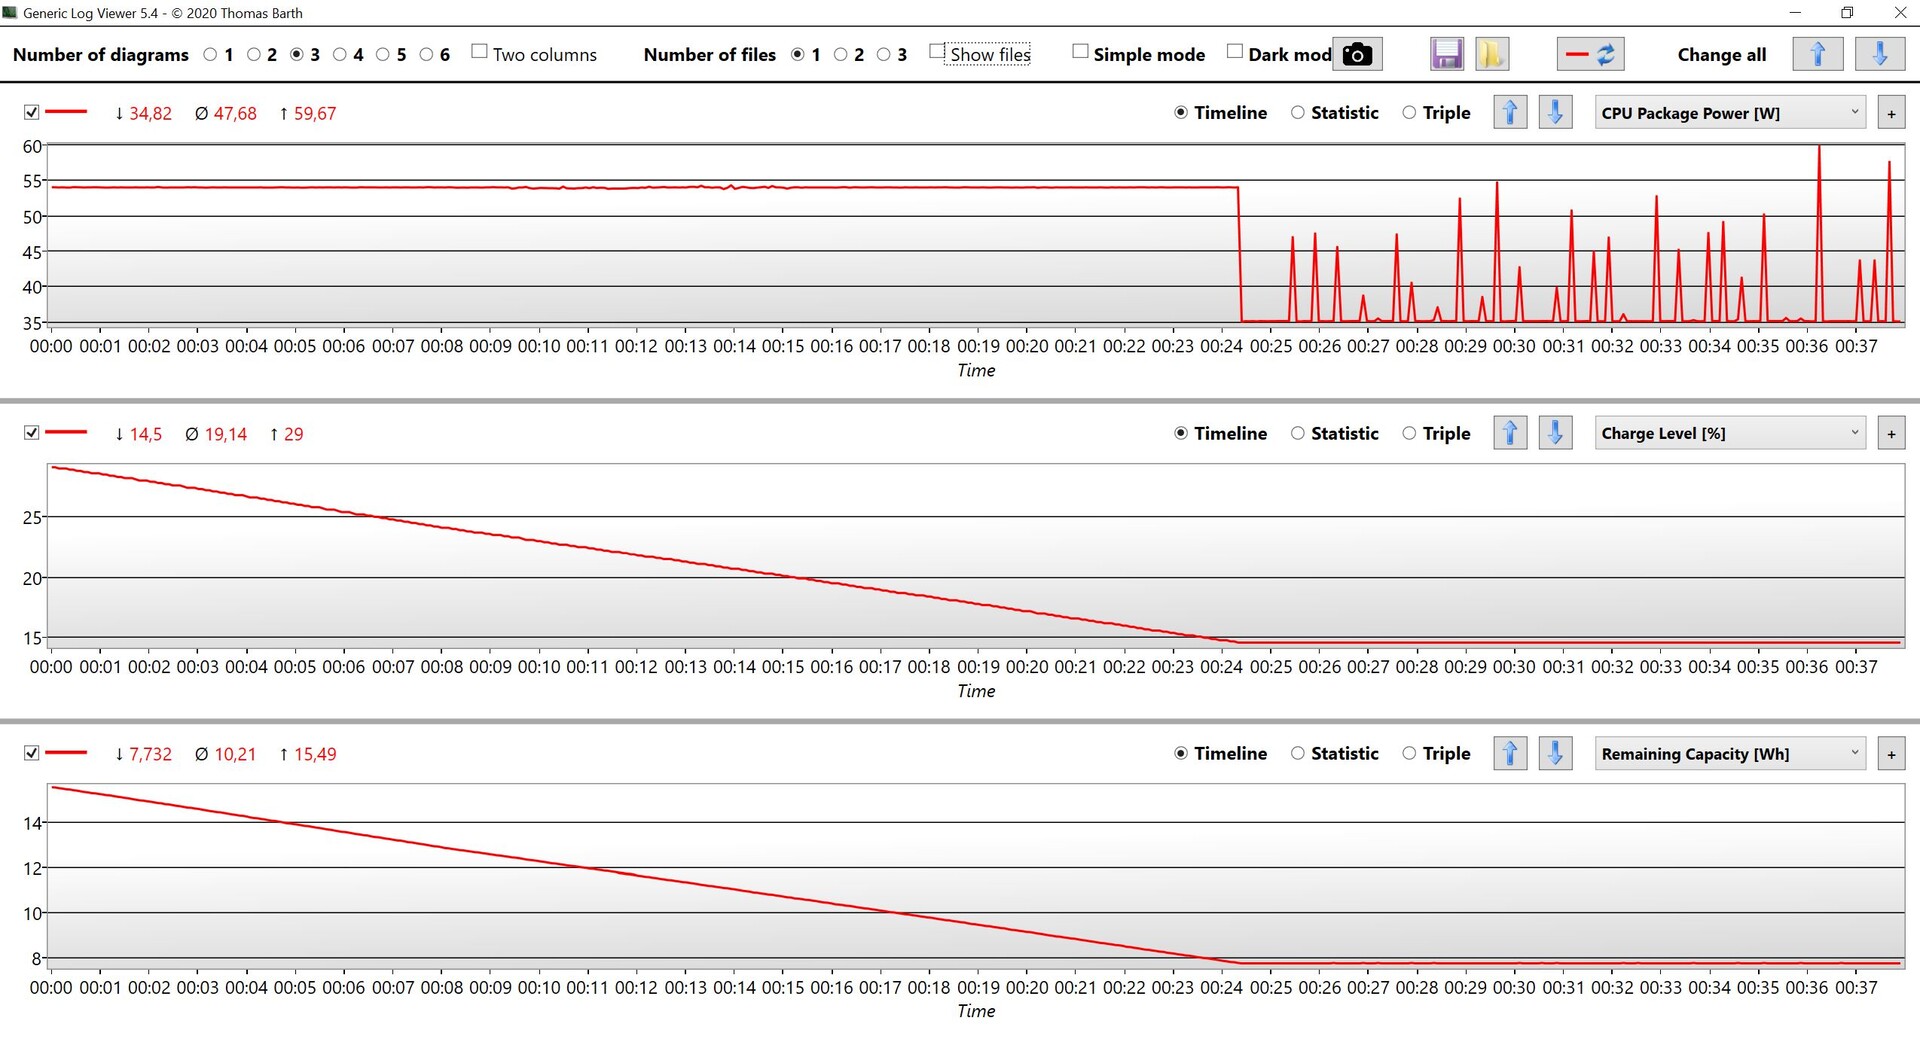Open the CPU Package Power dropdown
1920x1039 pixels.
point(1729,113)
